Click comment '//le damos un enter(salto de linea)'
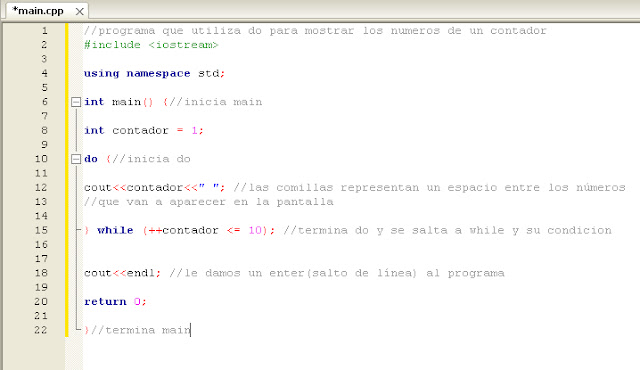This screenshot has height=370, width=640. click(x=337, y=273)
